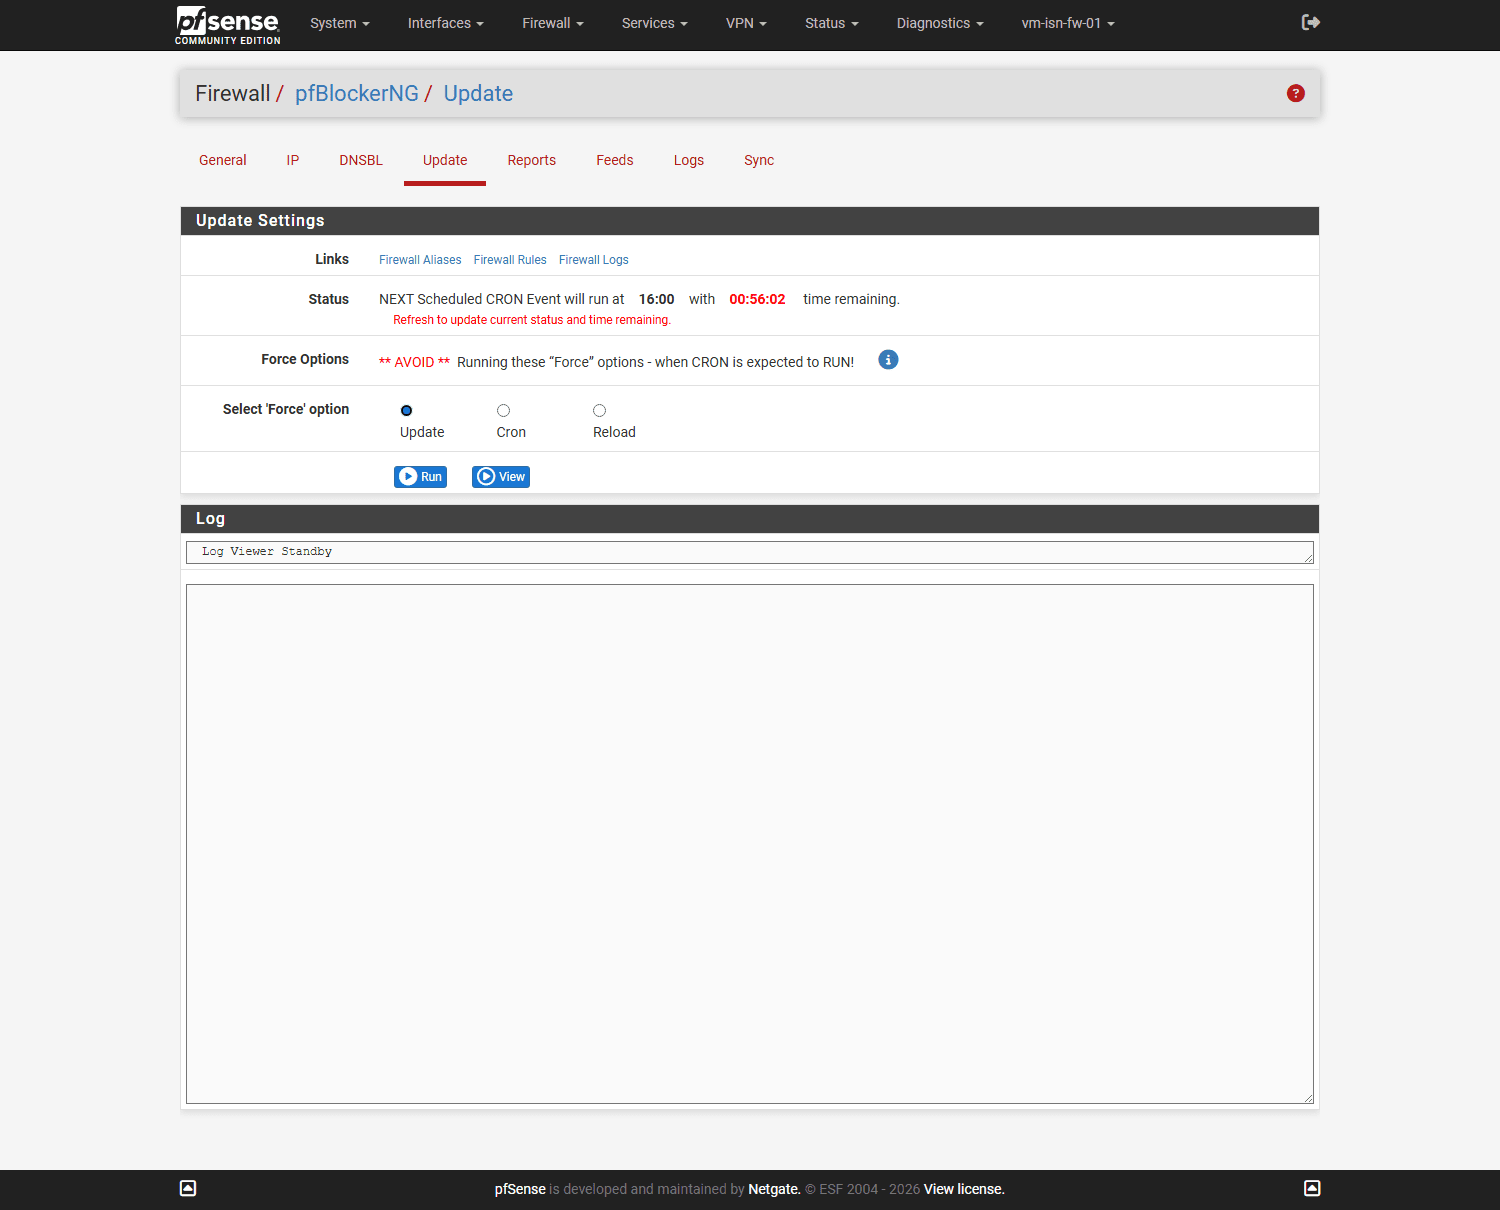Open the Services dropdown menu
This screenshot has width=1500, height=1210.
pyautogui.click(x=655, y=23)
